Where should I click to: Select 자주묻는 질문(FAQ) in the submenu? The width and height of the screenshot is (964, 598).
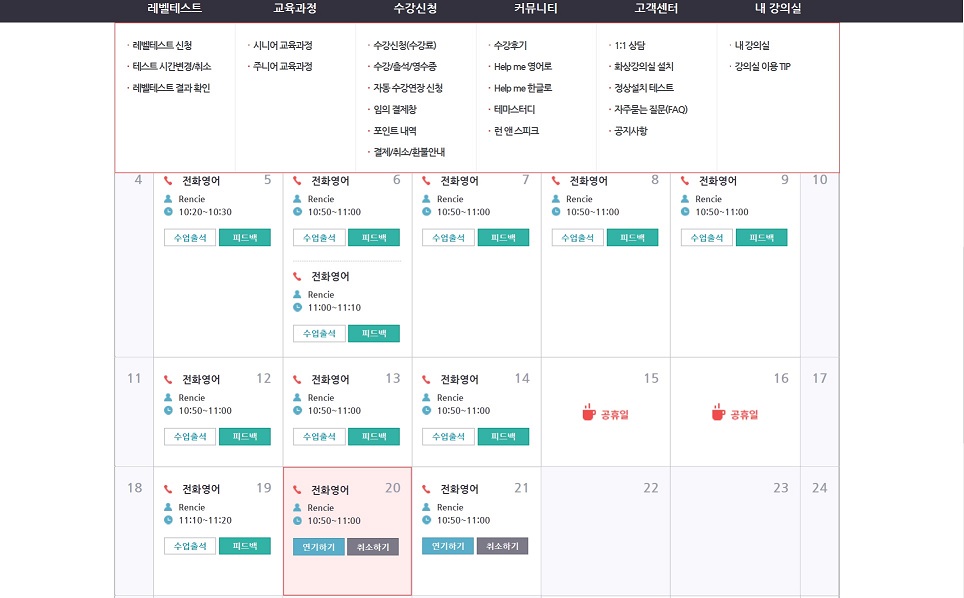click(651, 110)
